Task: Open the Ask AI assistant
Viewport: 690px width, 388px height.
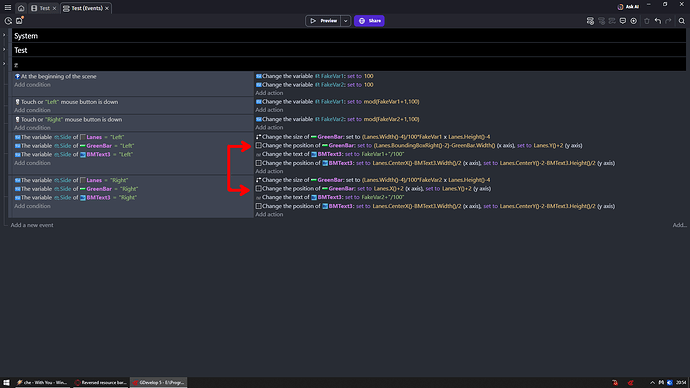Action: tap(628, 7)
